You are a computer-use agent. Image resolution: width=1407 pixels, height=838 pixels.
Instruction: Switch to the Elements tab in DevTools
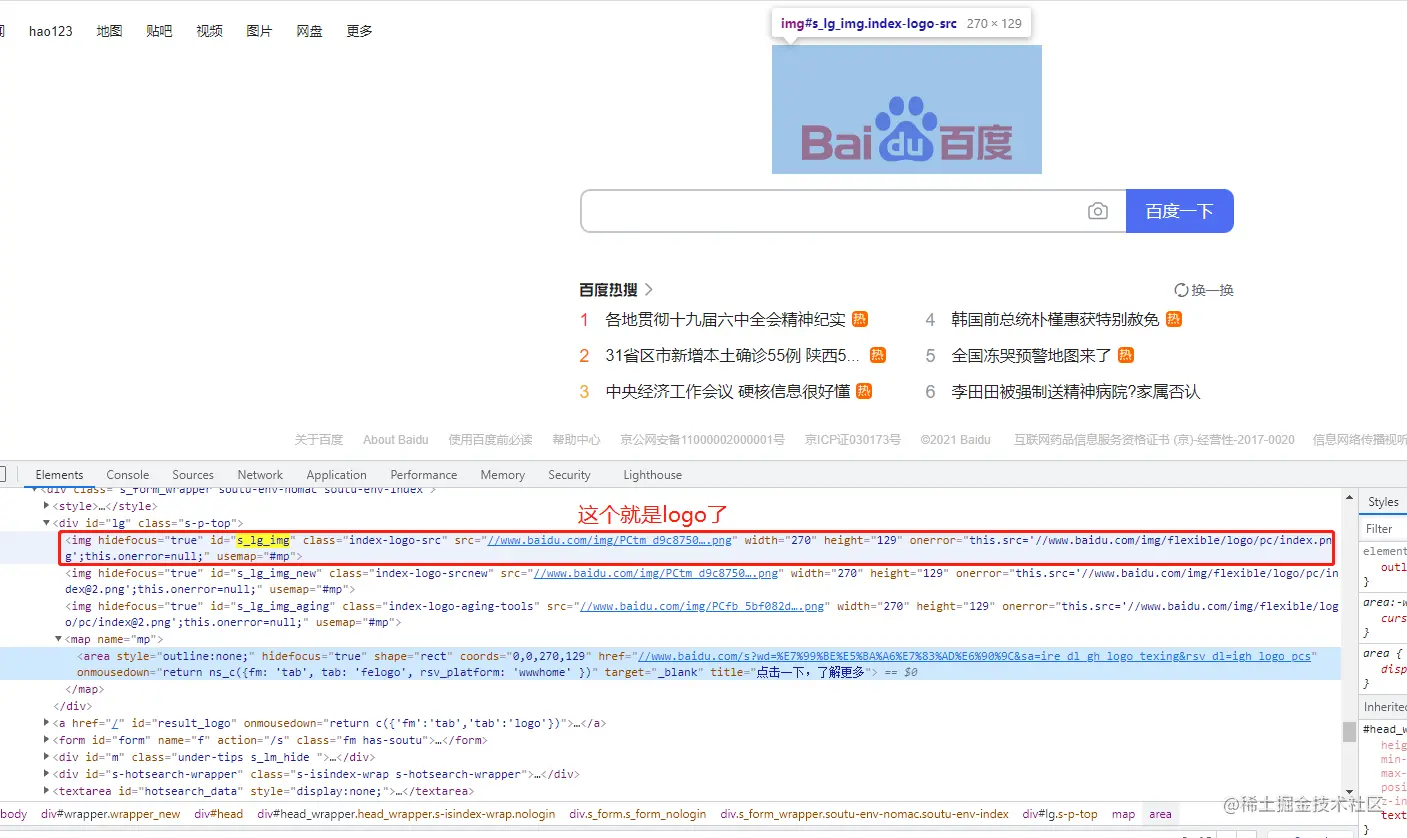pyautogui.click(x=59, y=475)
